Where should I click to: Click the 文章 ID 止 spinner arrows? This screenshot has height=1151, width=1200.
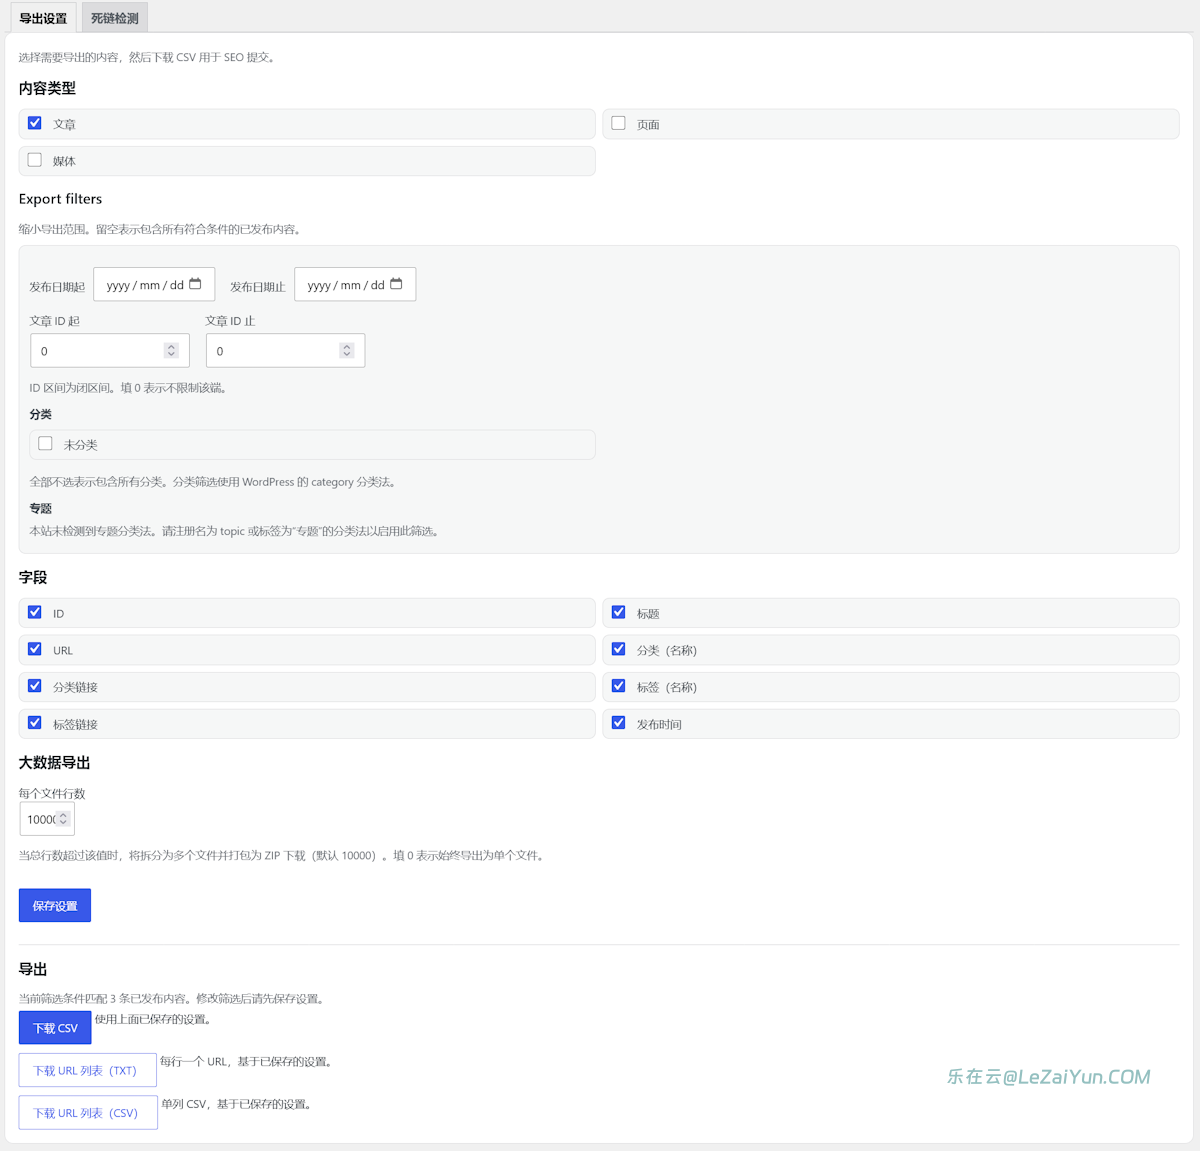(347, 351)
